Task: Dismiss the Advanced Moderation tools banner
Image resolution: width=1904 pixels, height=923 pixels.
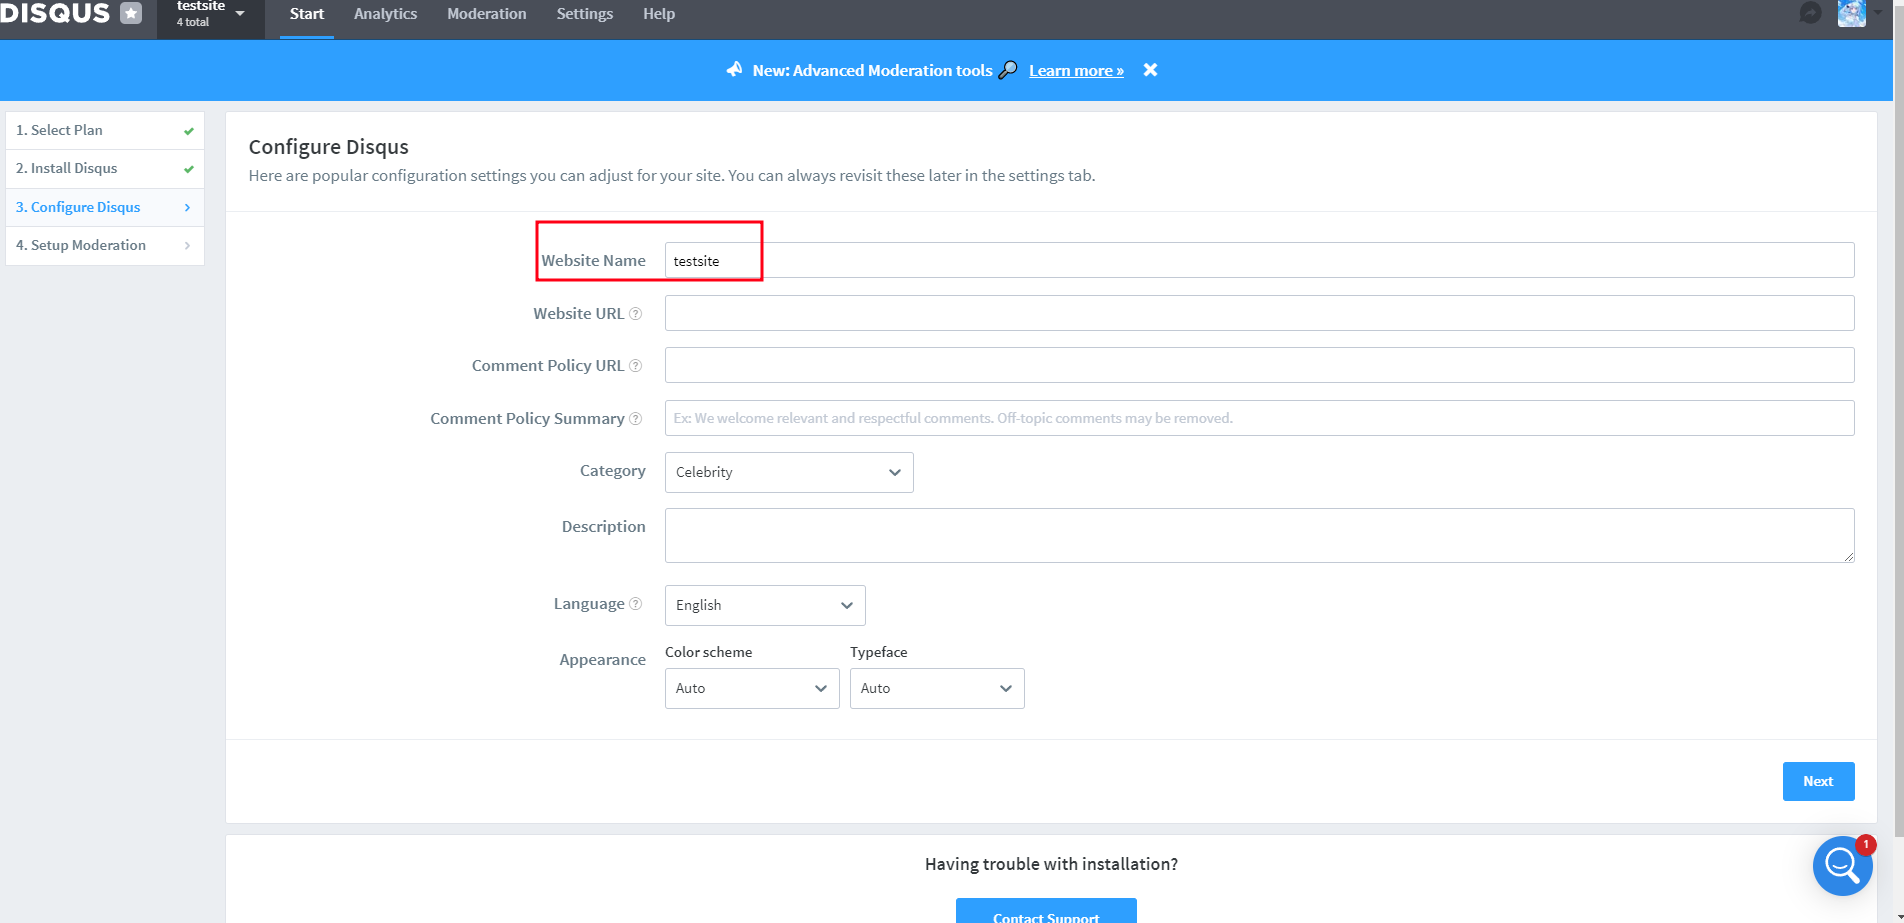Action: 1151,70
